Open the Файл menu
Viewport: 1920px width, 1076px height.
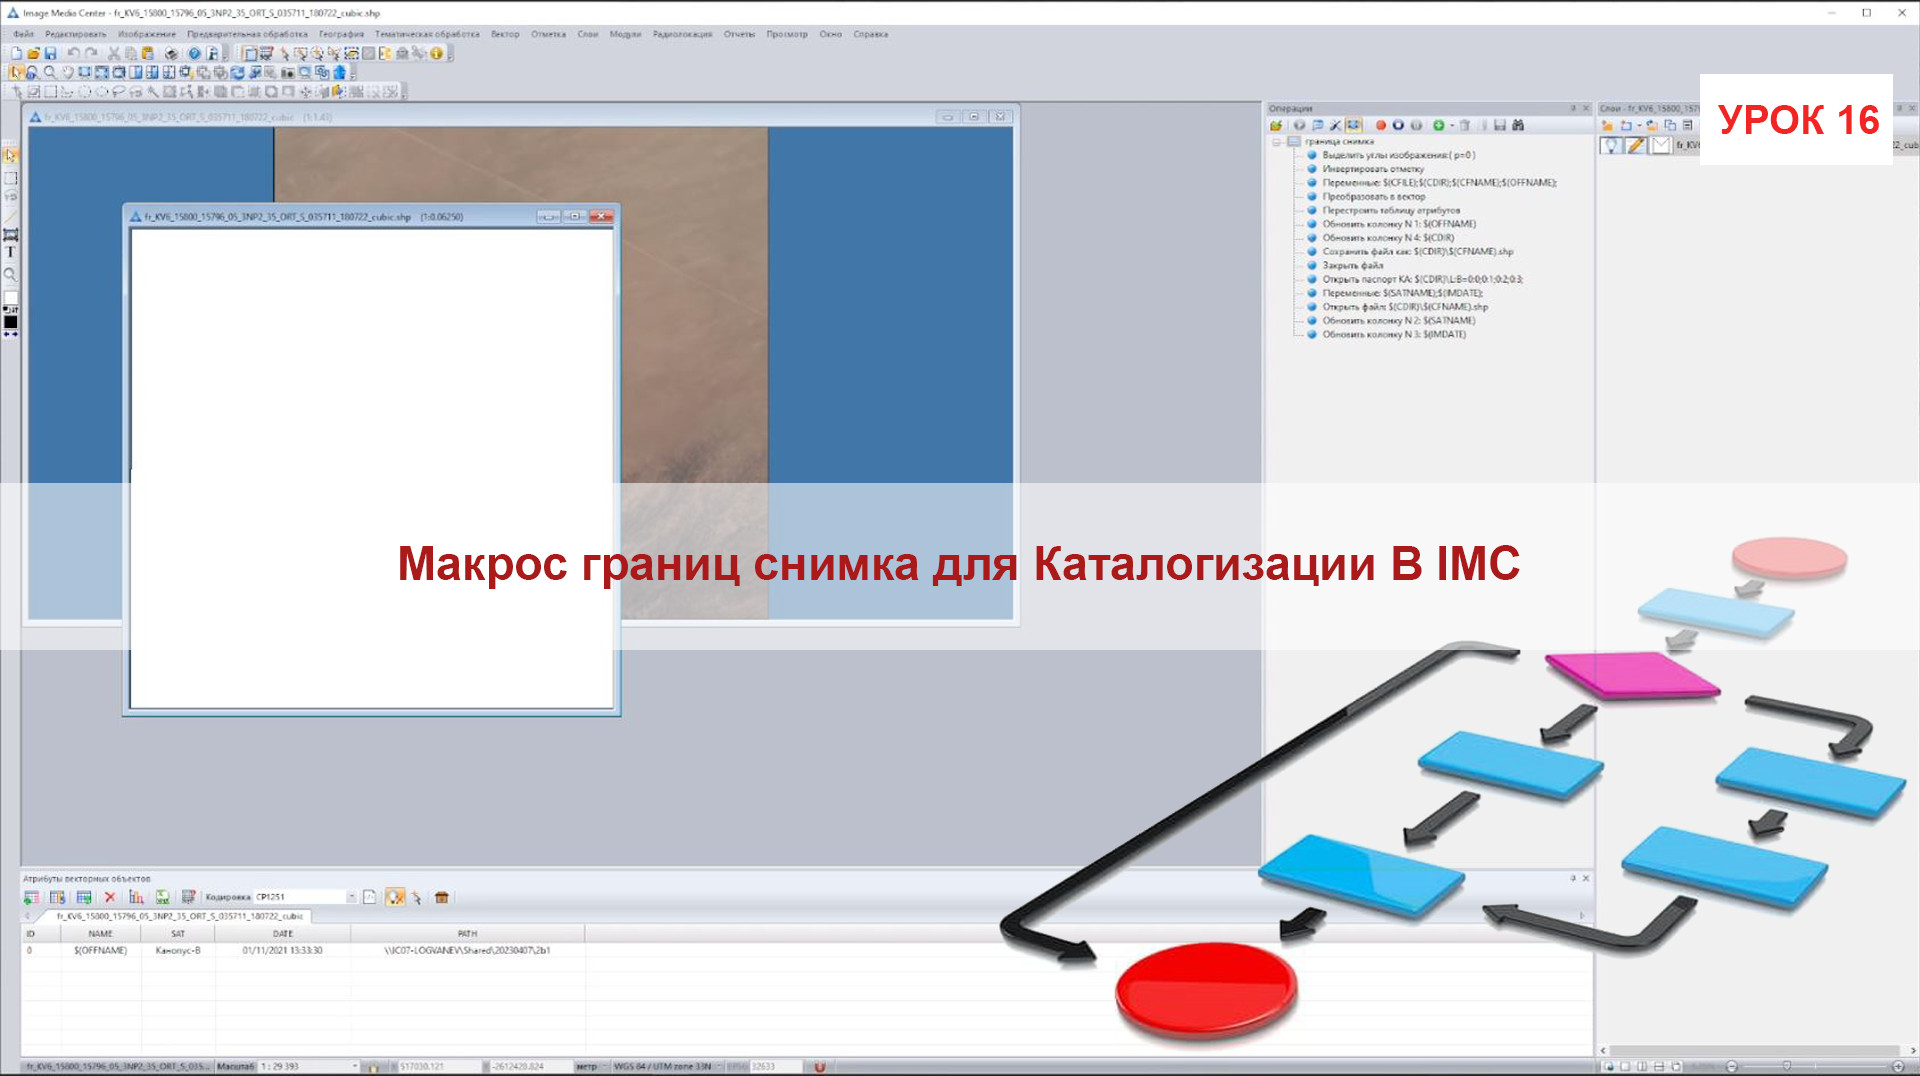[24, 34]
